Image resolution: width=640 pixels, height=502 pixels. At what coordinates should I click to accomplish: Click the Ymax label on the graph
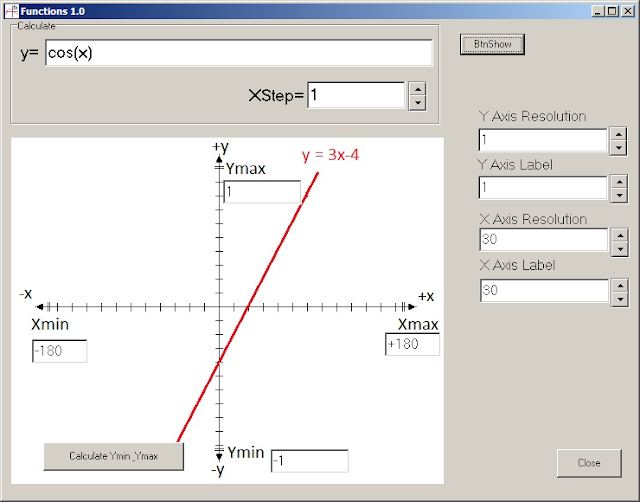tap(246, 169)
